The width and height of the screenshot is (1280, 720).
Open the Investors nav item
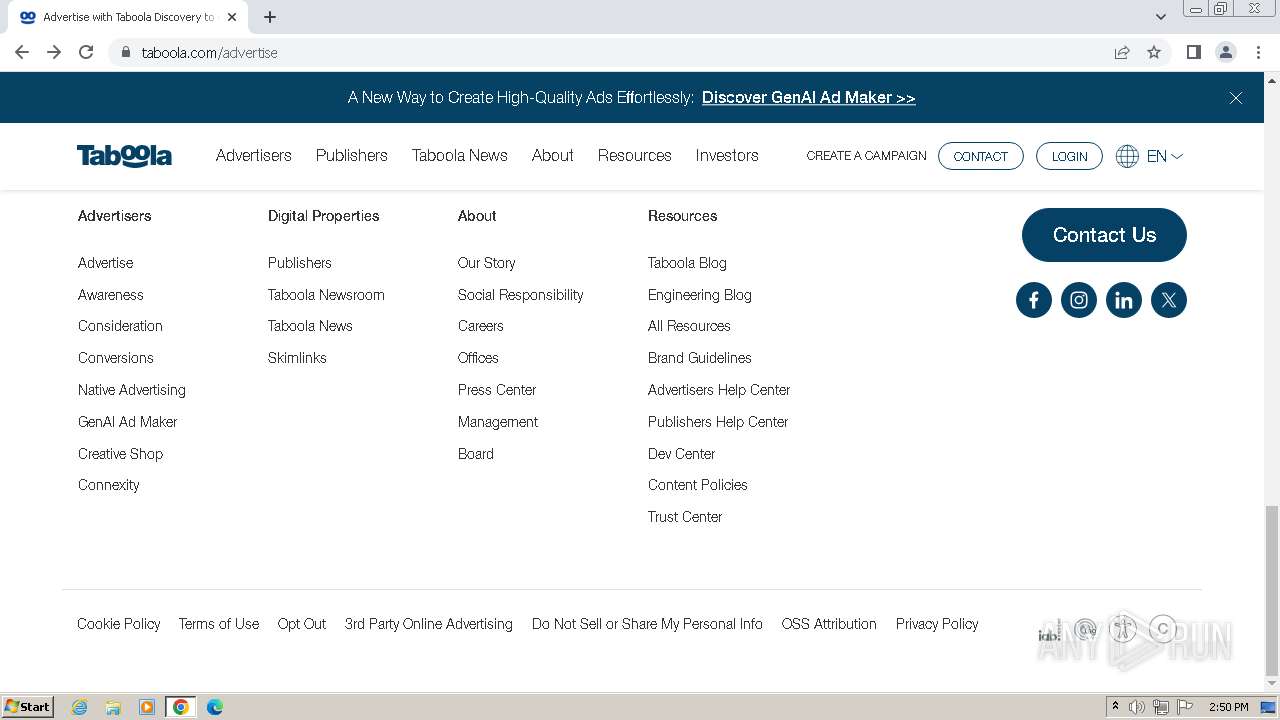pos(727,156)
